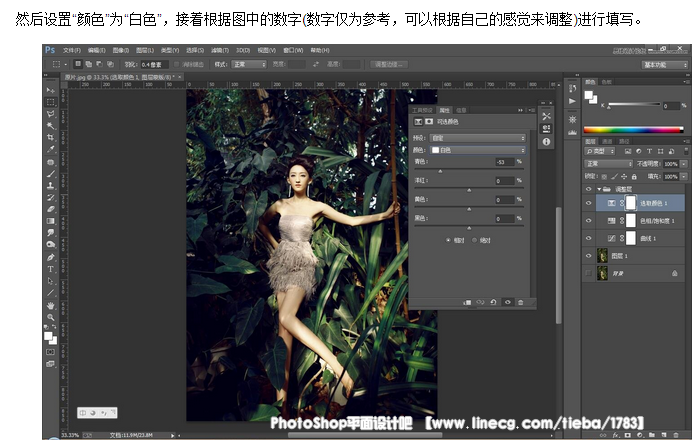The height and width of the screenshot is (440, 694).
Task: Select the Hand tool
Action: point(50,305)
